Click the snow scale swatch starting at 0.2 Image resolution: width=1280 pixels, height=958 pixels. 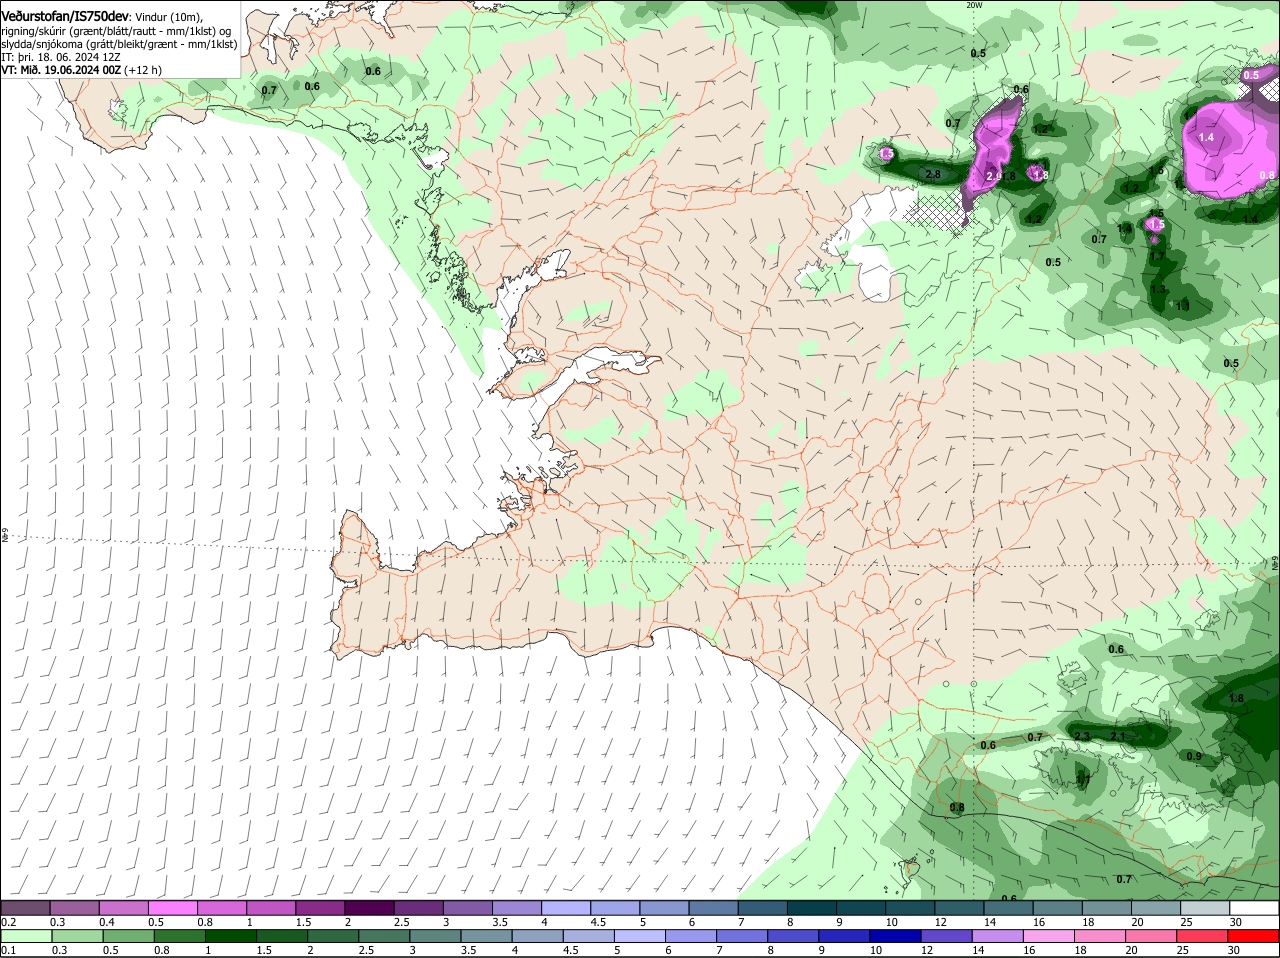26,907
